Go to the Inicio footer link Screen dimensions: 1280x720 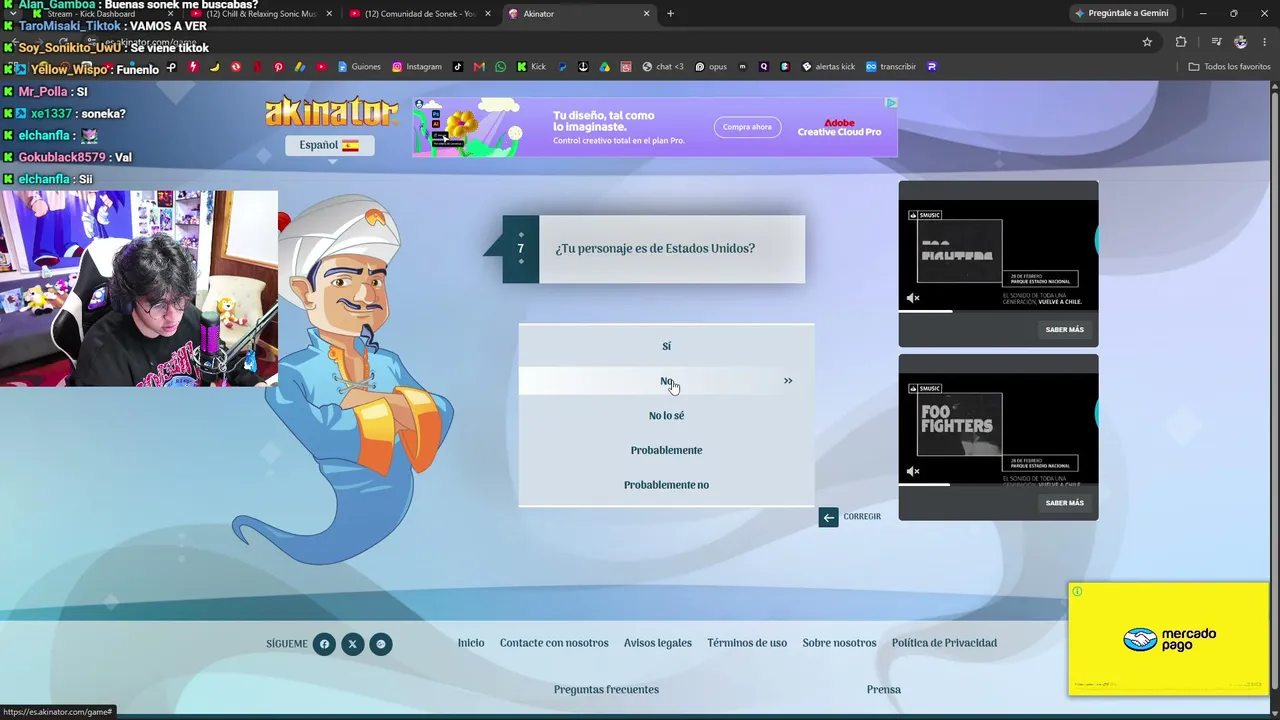(x=471, y=643)
